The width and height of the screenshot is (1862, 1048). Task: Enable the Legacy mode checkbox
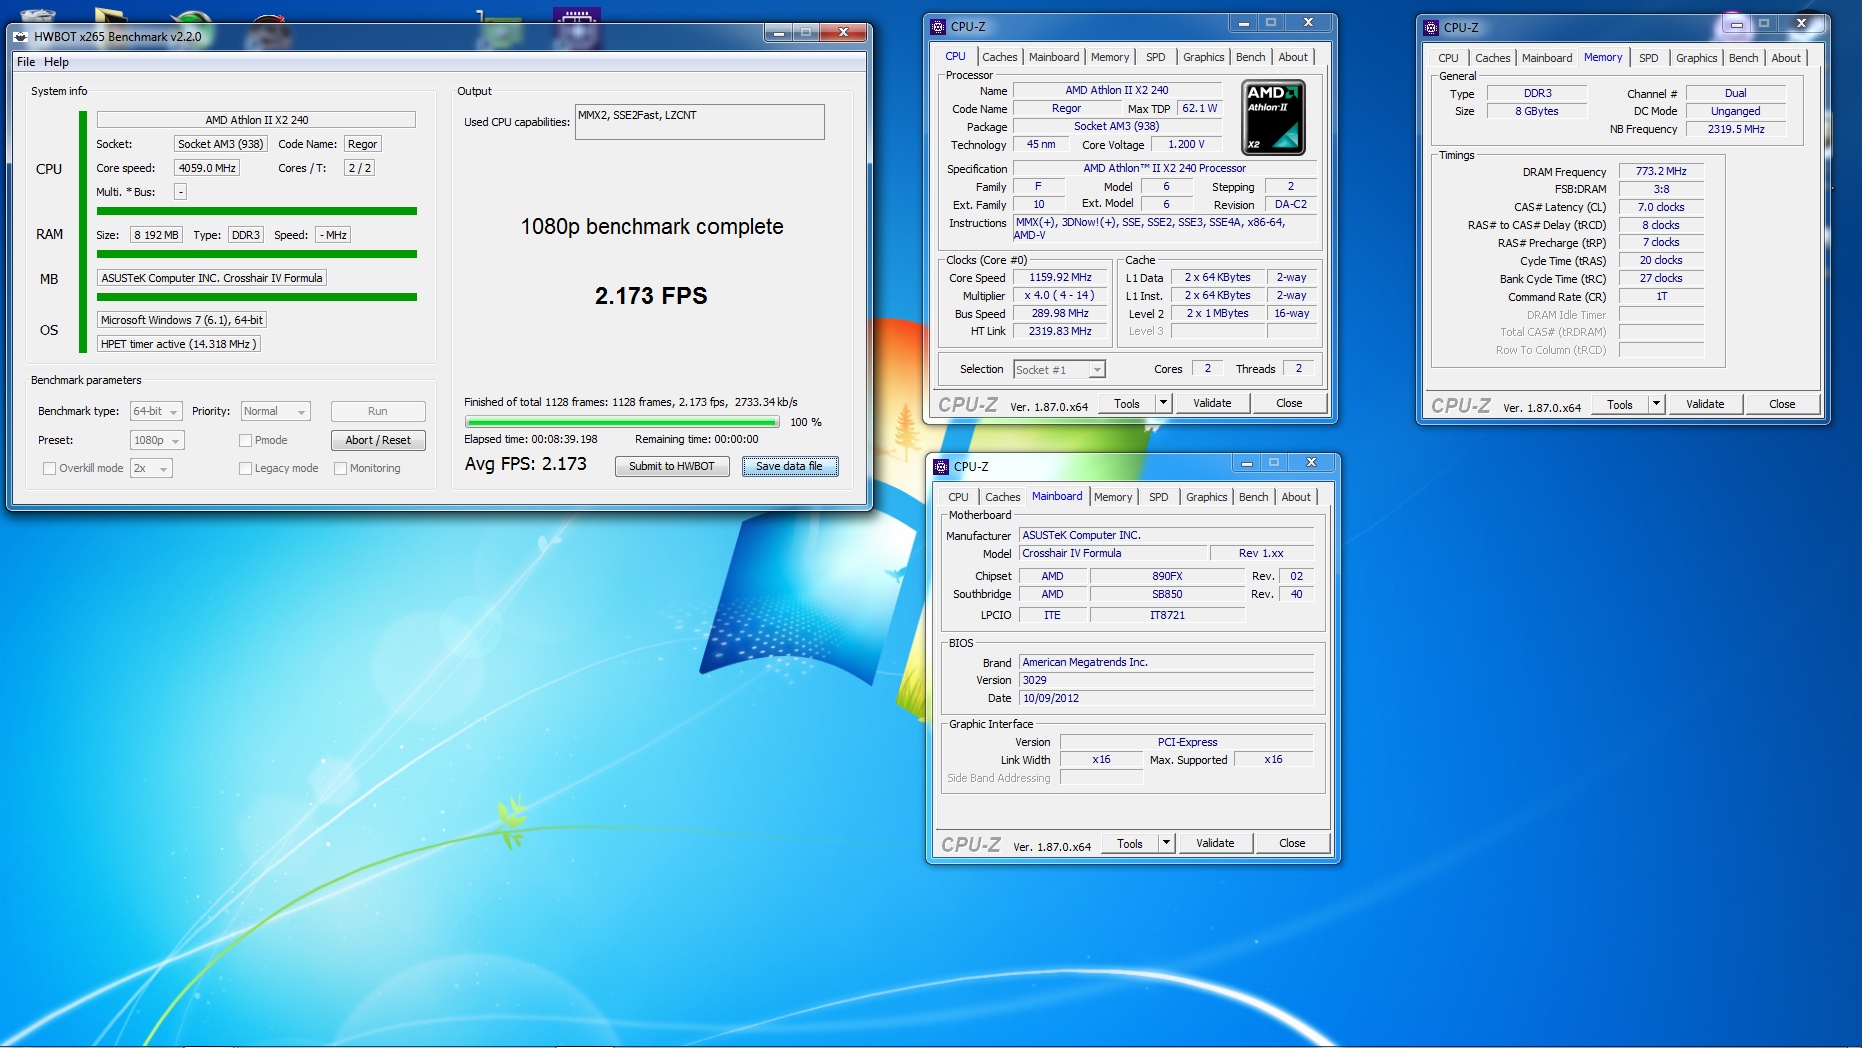coord(245,469)
